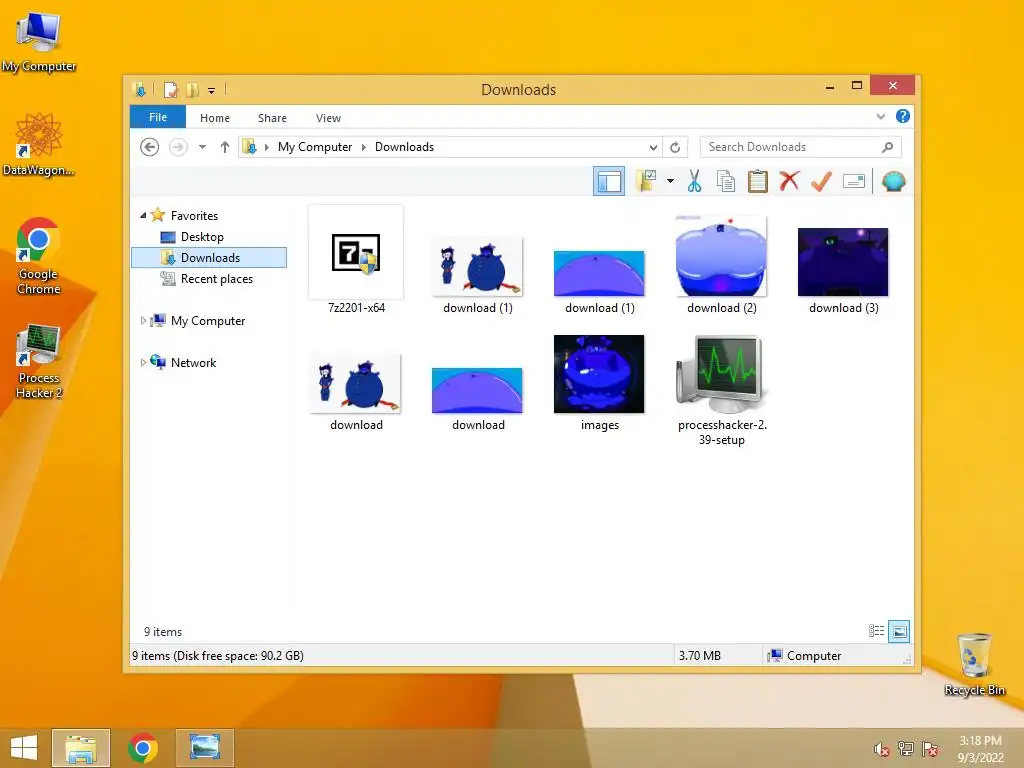
Task: Select Recent places under Favorites
Action: pyautogui.click(x=216, y=279)
